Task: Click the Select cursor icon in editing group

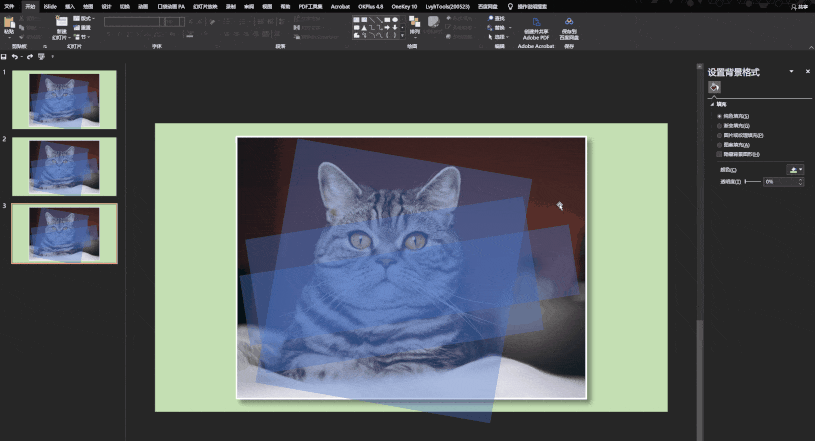Action: 490,37
